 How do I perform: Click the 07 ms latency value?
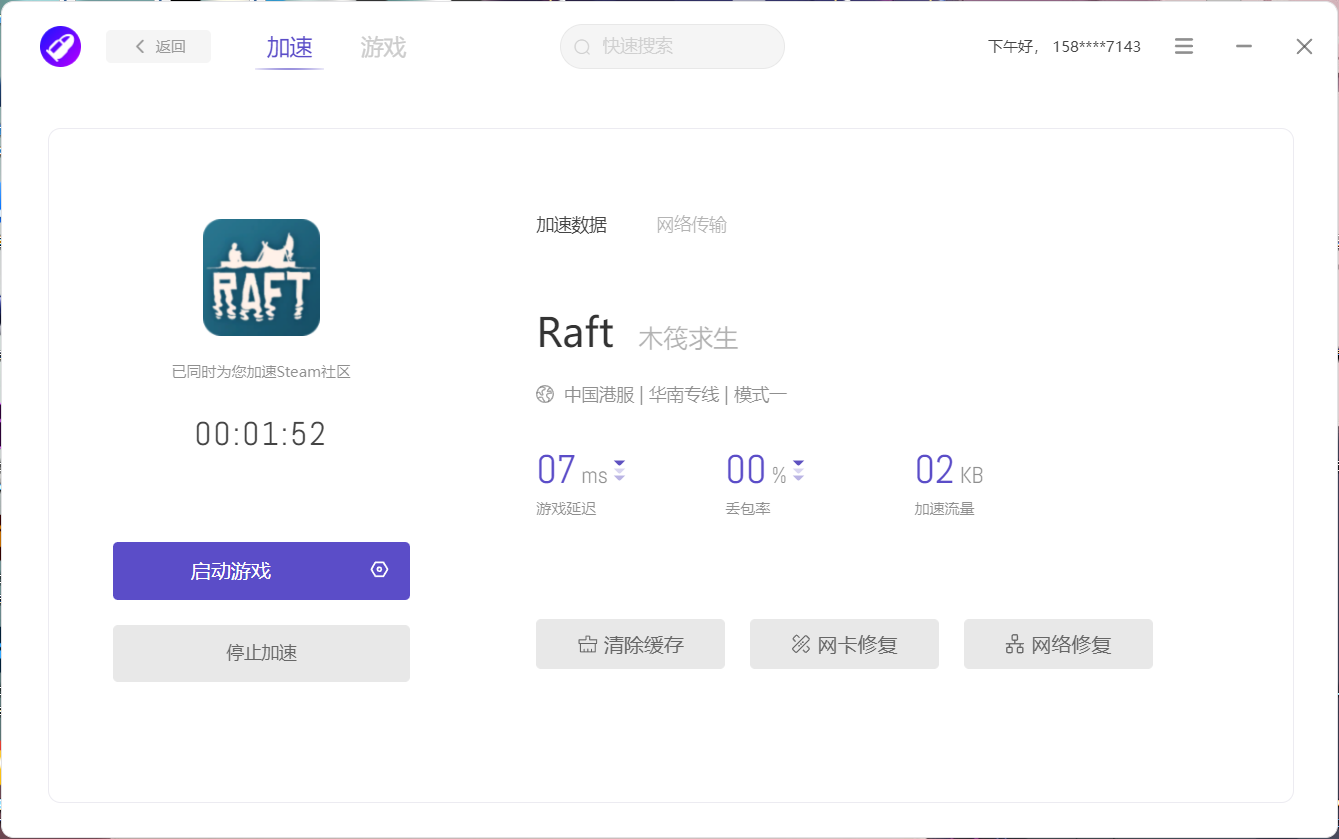[x=572, y=470]
